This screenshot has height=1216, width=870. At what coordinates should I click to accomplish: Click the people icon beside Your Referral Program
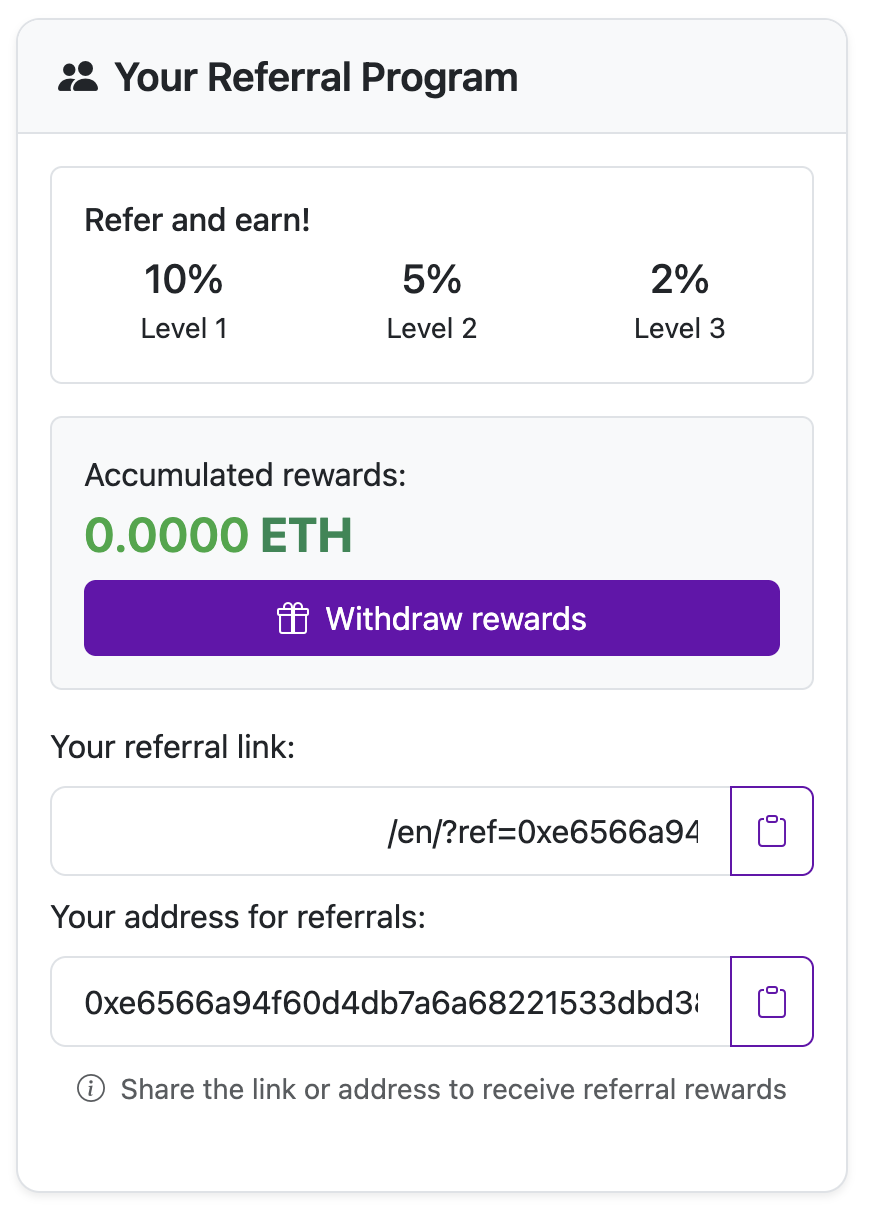pyautogui.click(x=78, y=77)
